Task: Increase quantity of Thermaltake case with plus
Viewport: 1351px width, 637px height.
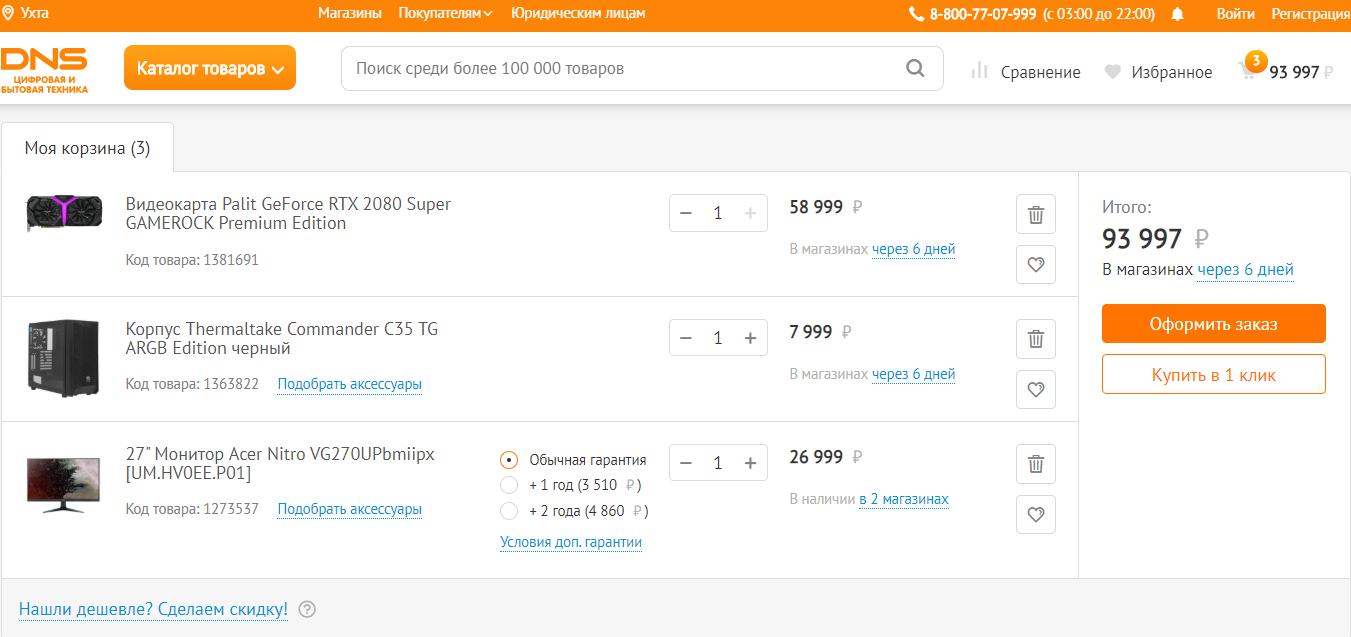Action: (750, 338)
